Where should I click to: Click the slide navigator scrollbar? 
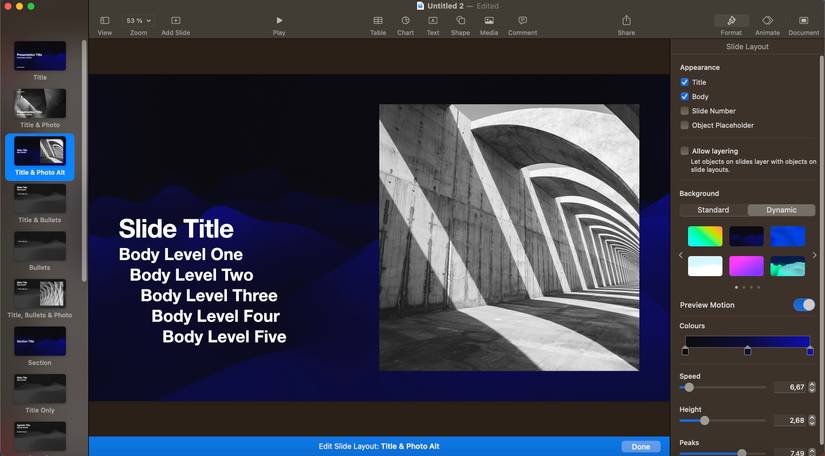point(84,160)
